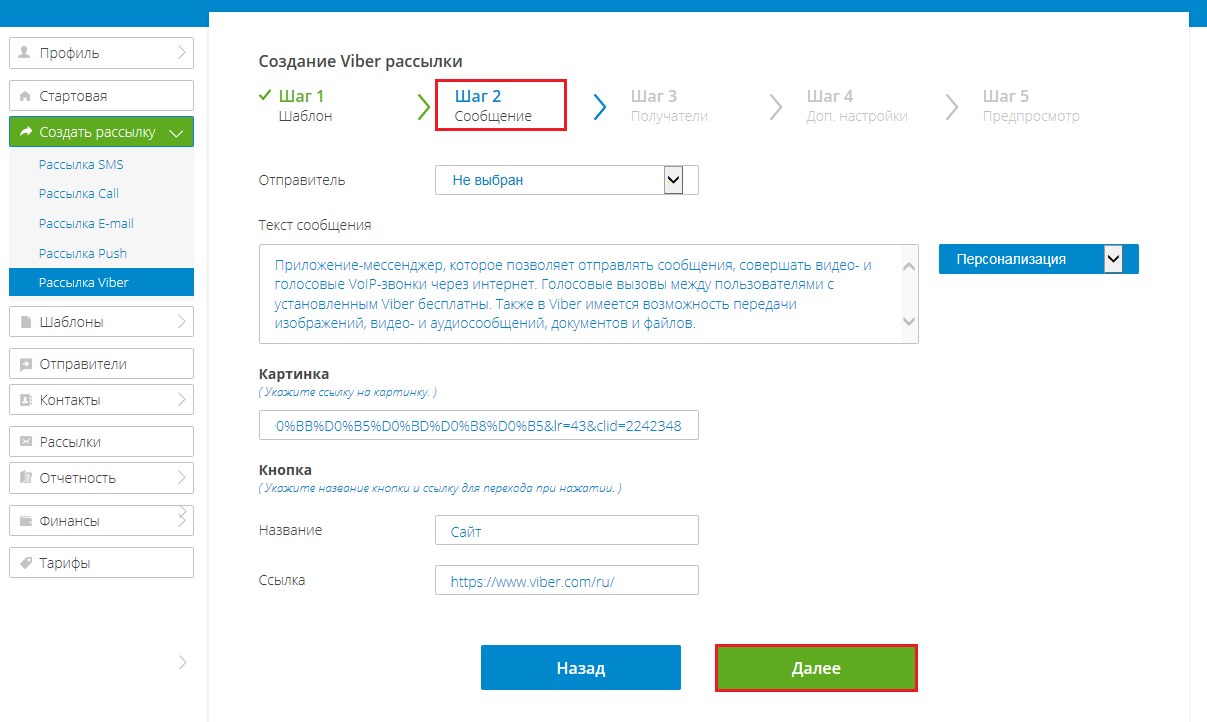Click the Шаблоны document icon
The height and width of the screenshot is (722, 1207).
point(25,322)
